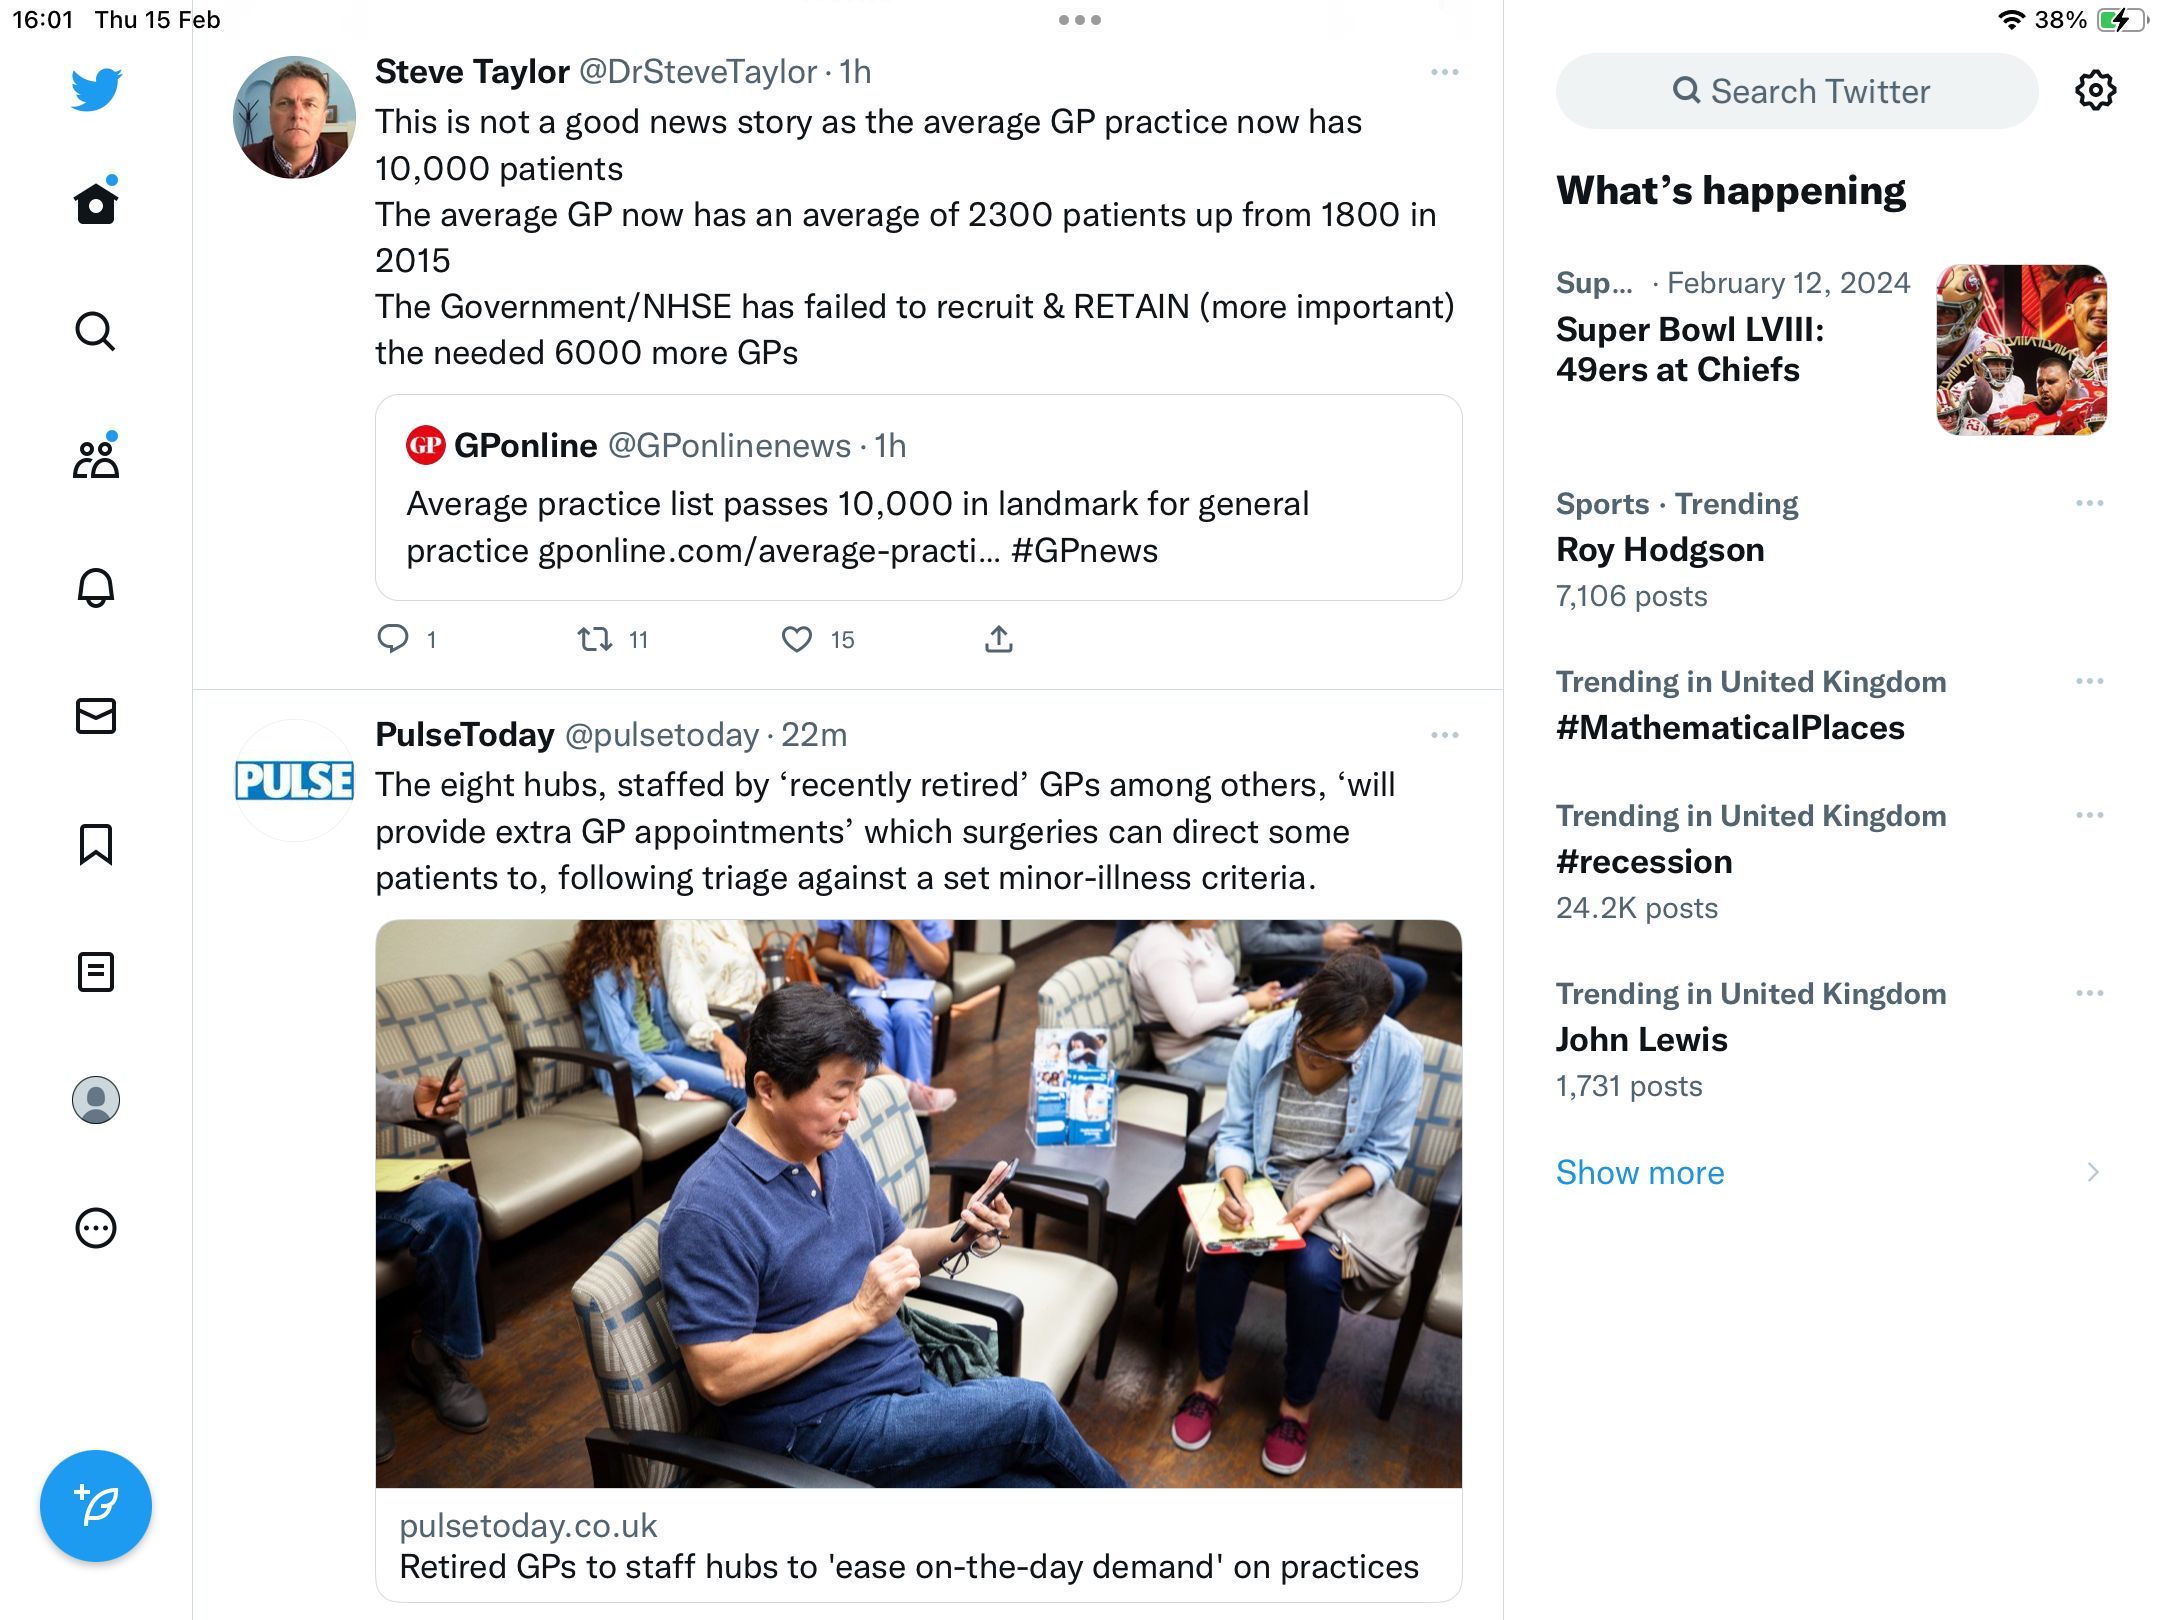Open Messages envelope icon
Viewport: 2160px width, 1620px height.
coord(96,716)
